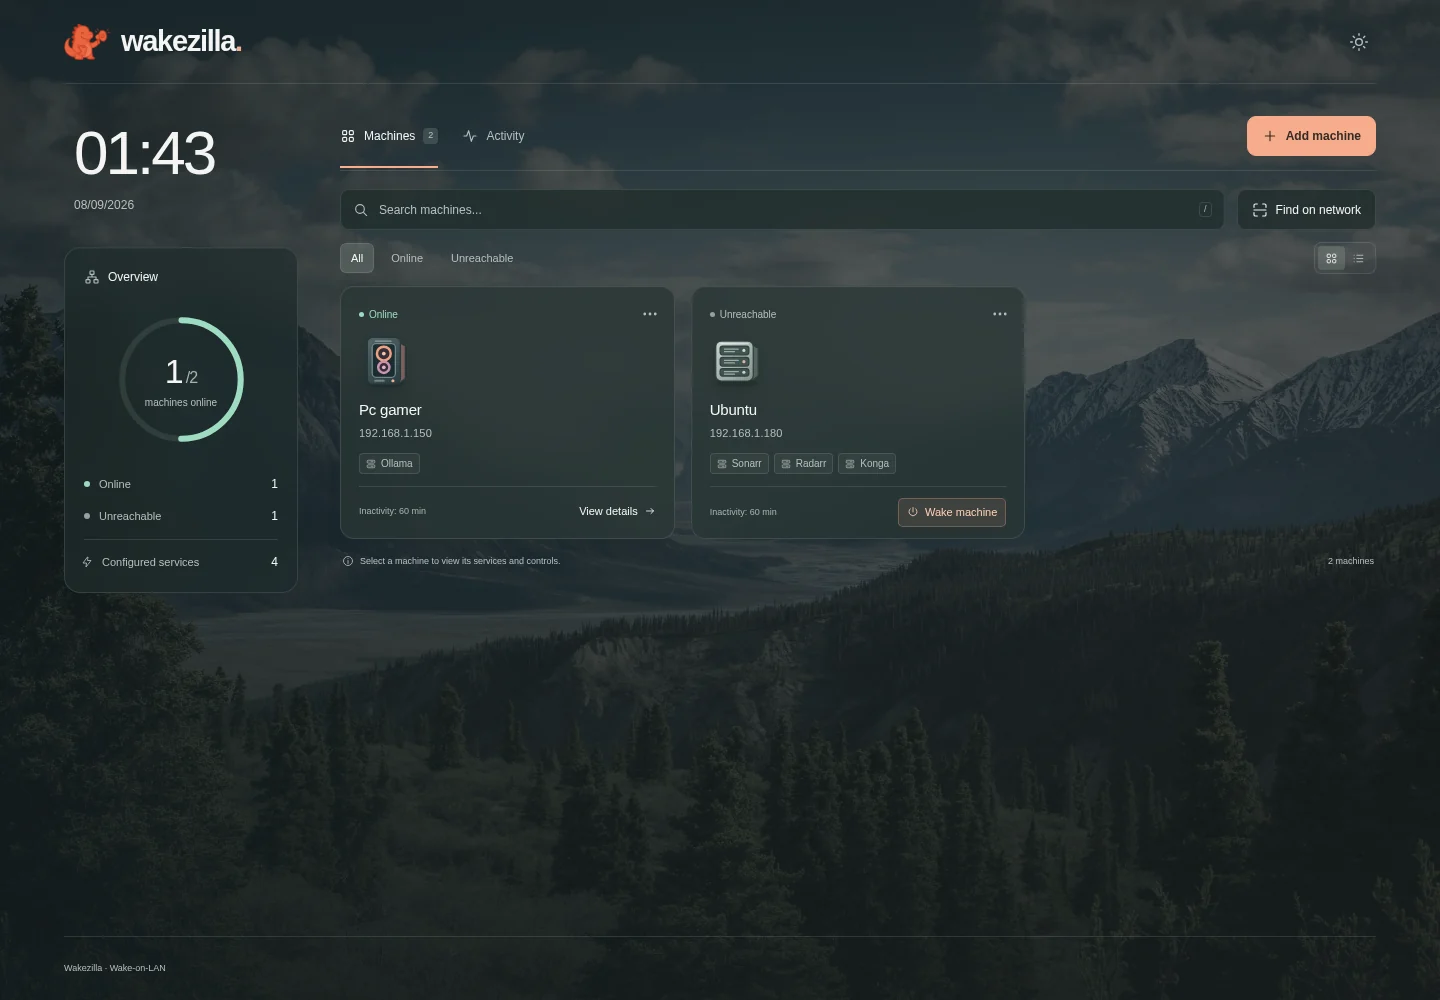Screen dimensions: 1440x1000
Task: Click the 2 machines count text
Action: click(x=1351, y=561)
